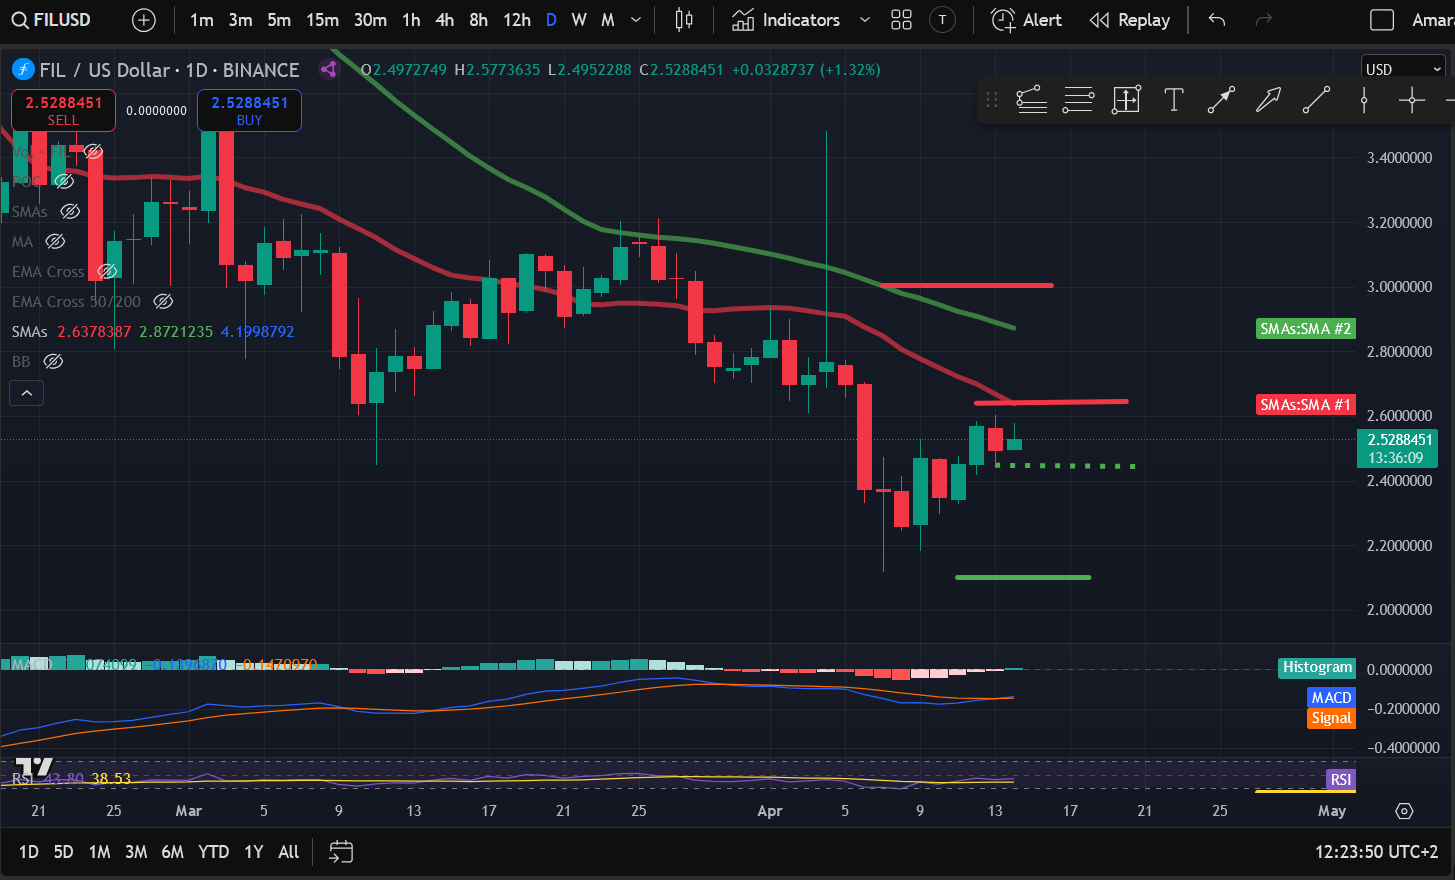Select the boxed arrows measure tool
The width and height of the screenshot is (1455, 880).
point(1126,100)
